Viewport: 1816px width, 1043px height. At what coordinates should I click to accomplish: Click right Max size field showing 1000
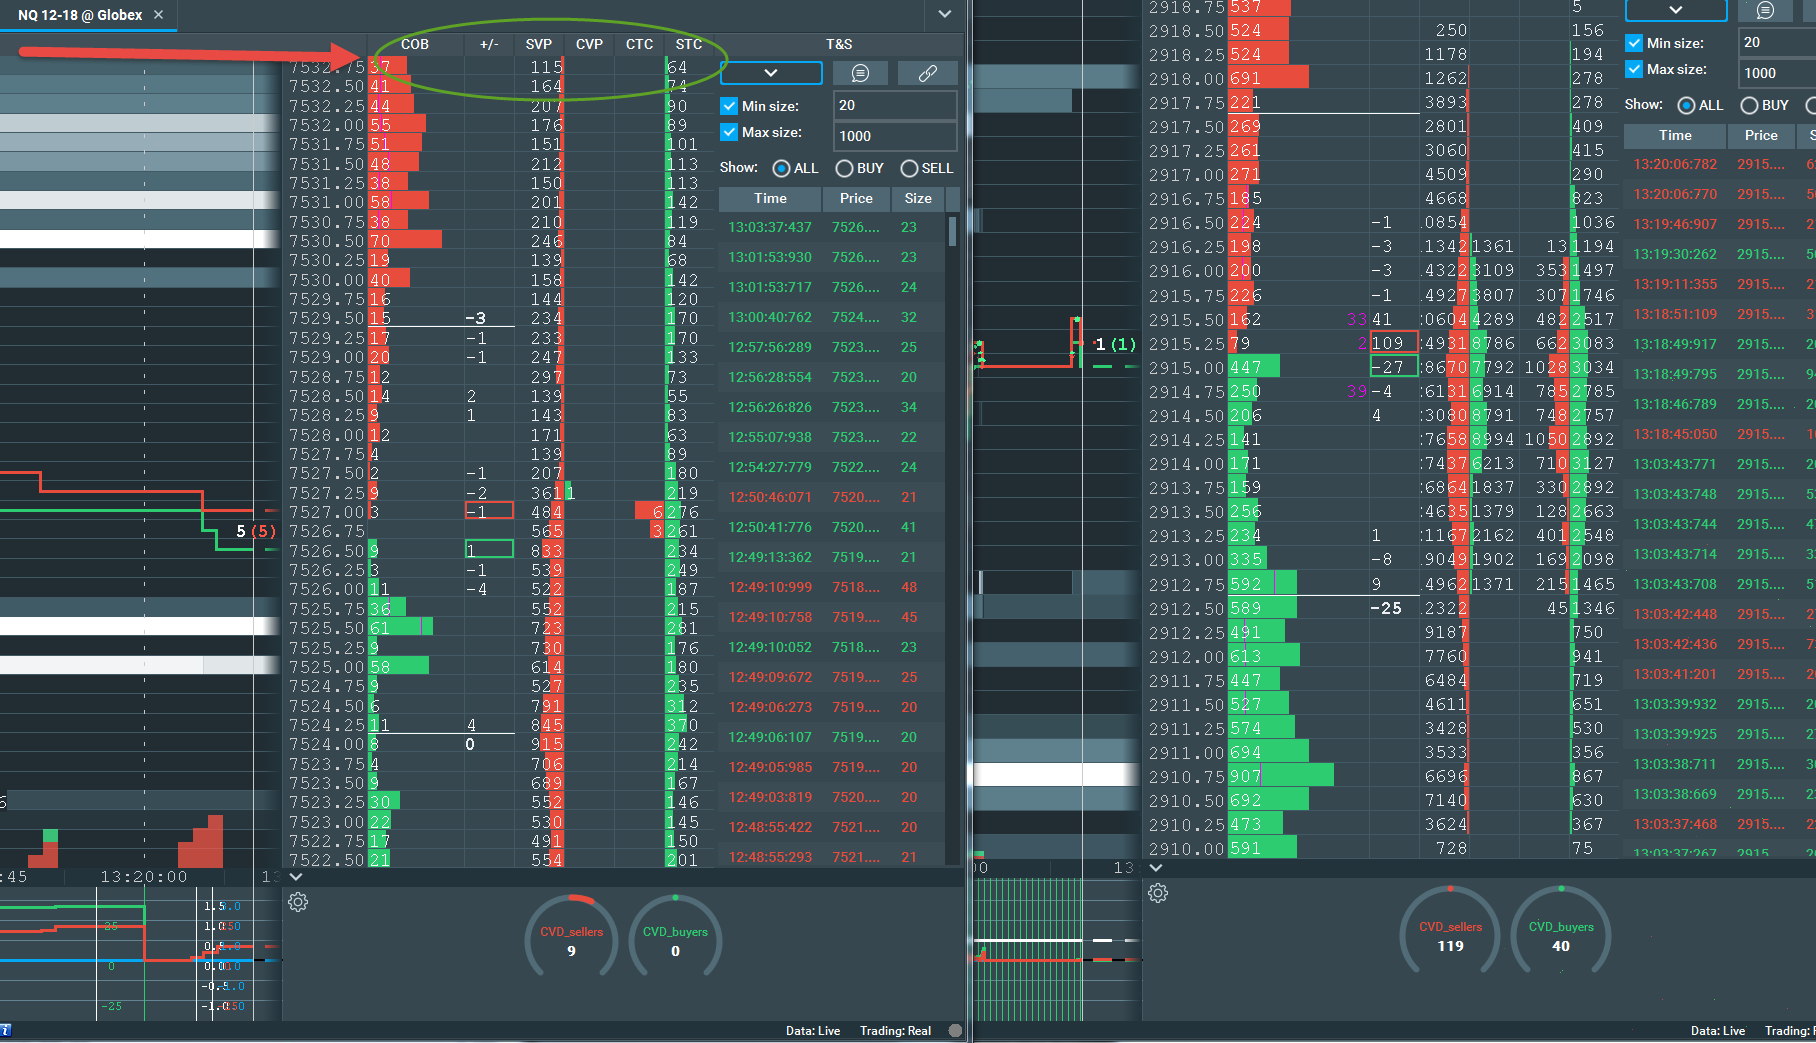[x=1777, y=73]
